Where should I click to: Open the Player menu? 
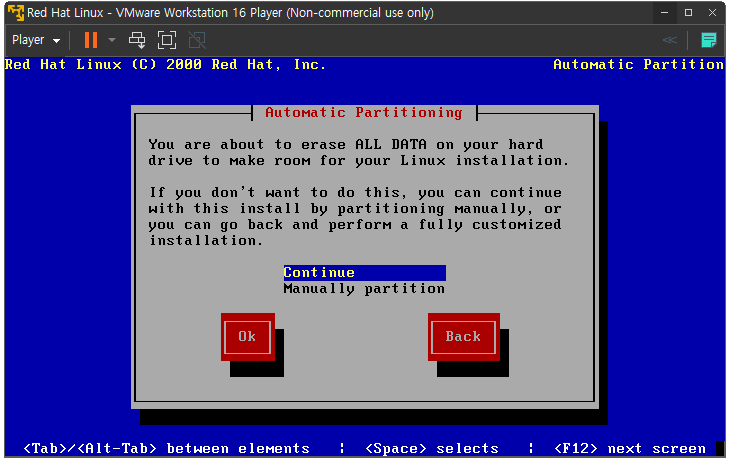click(x=36, y=40)
